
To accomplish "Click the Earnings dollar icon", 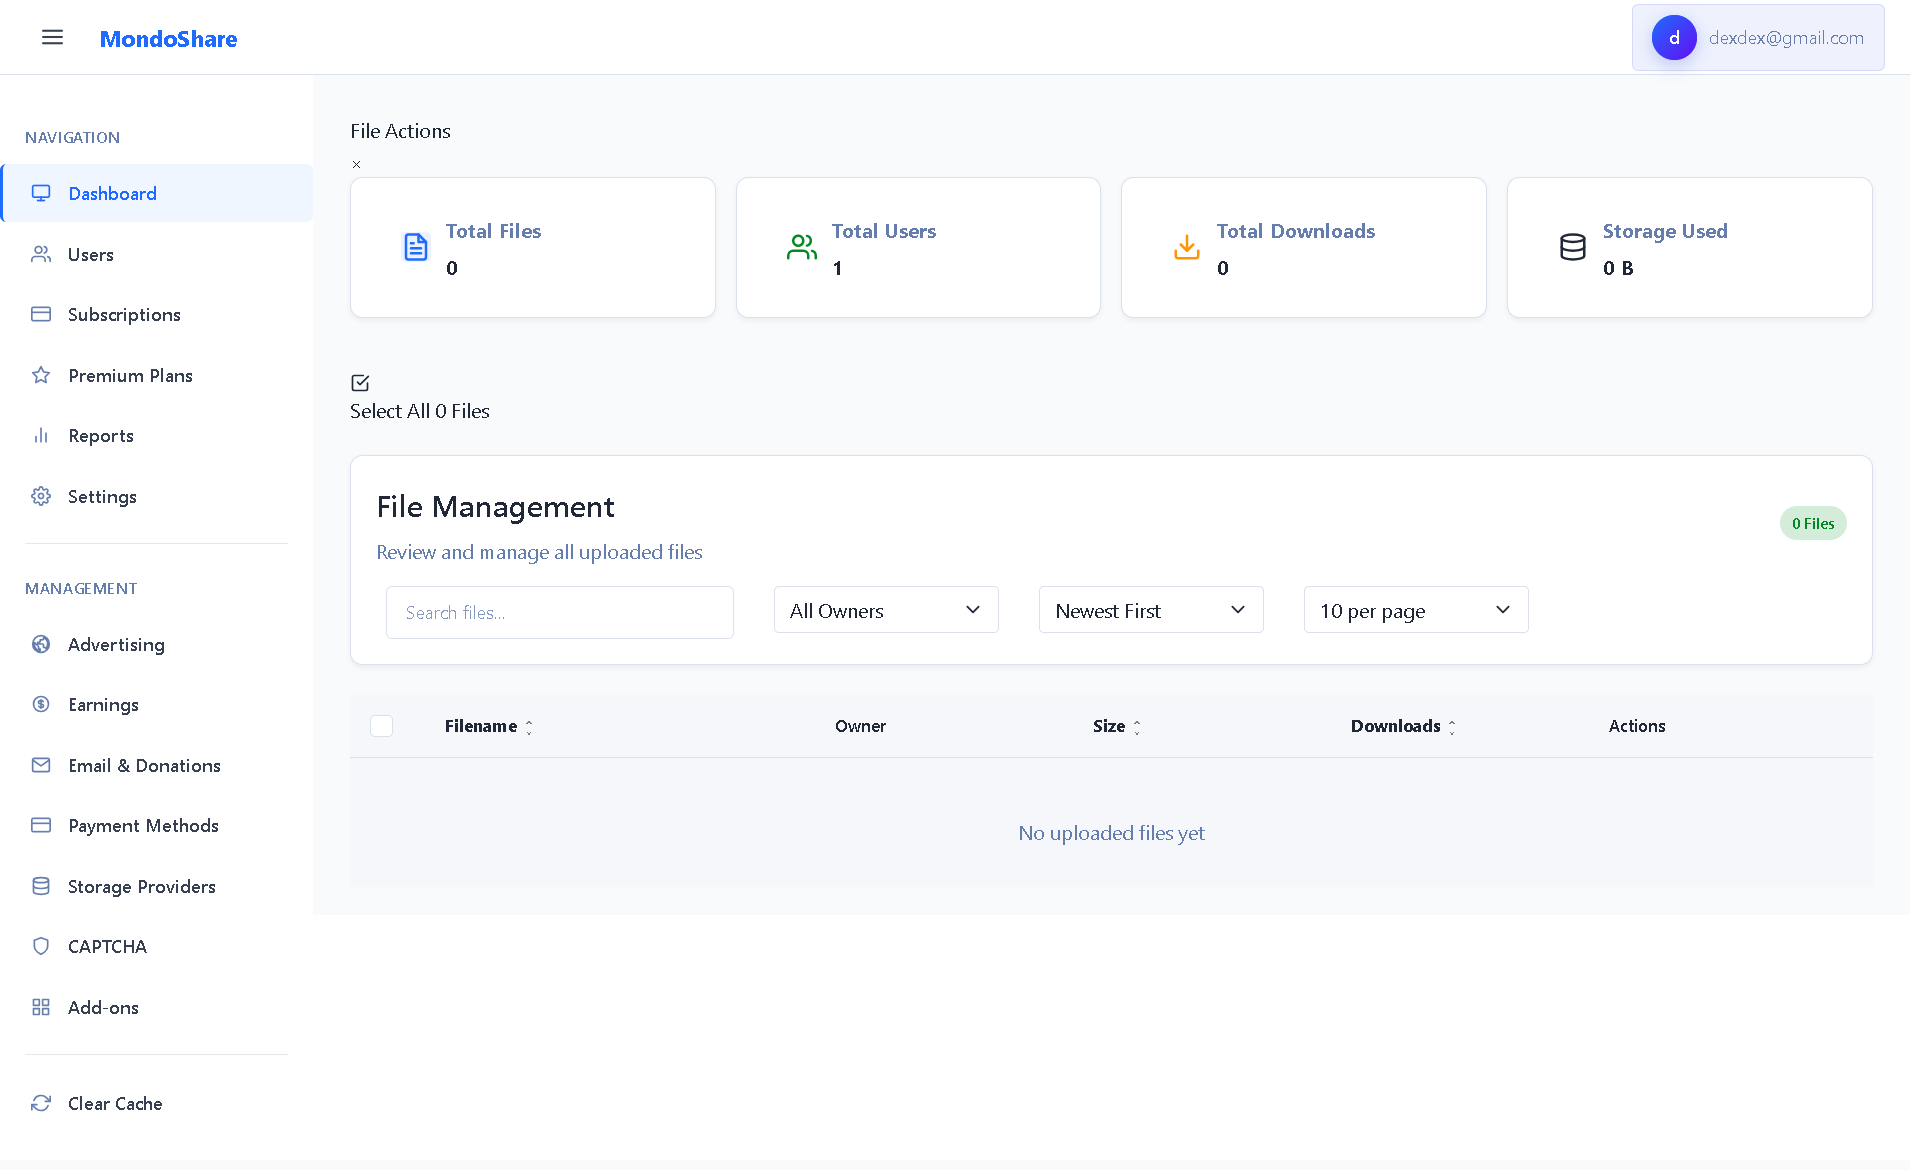I will pos(41,704).
